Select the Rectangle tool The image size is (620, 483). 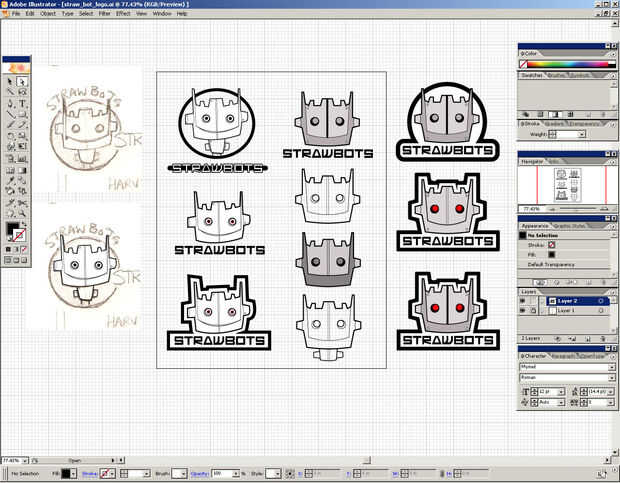pos(22,115)
